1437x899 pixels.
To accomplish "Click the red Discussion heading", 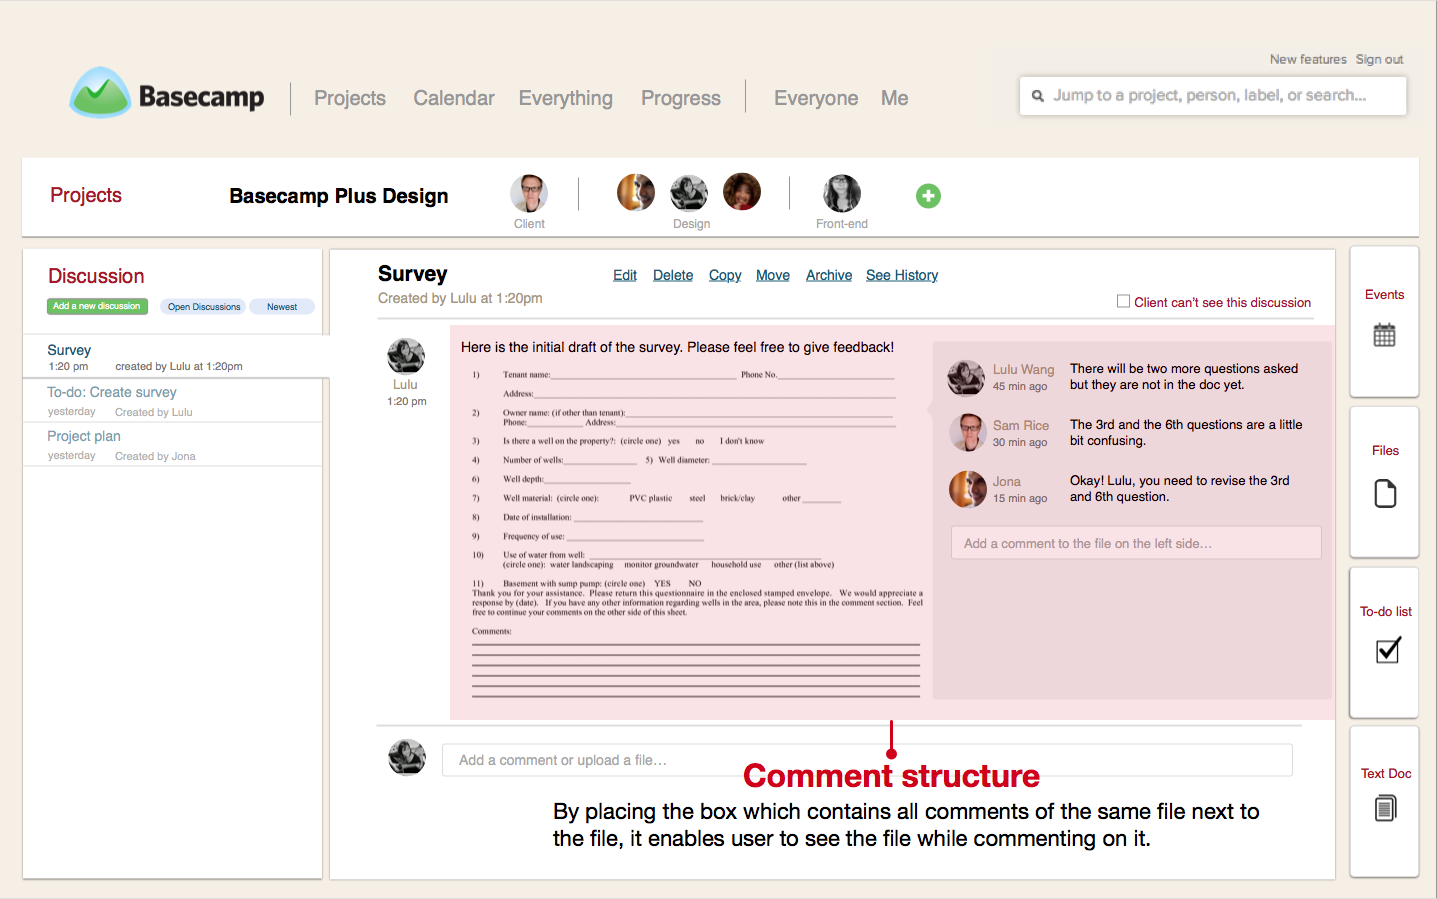I will [96, 276].
